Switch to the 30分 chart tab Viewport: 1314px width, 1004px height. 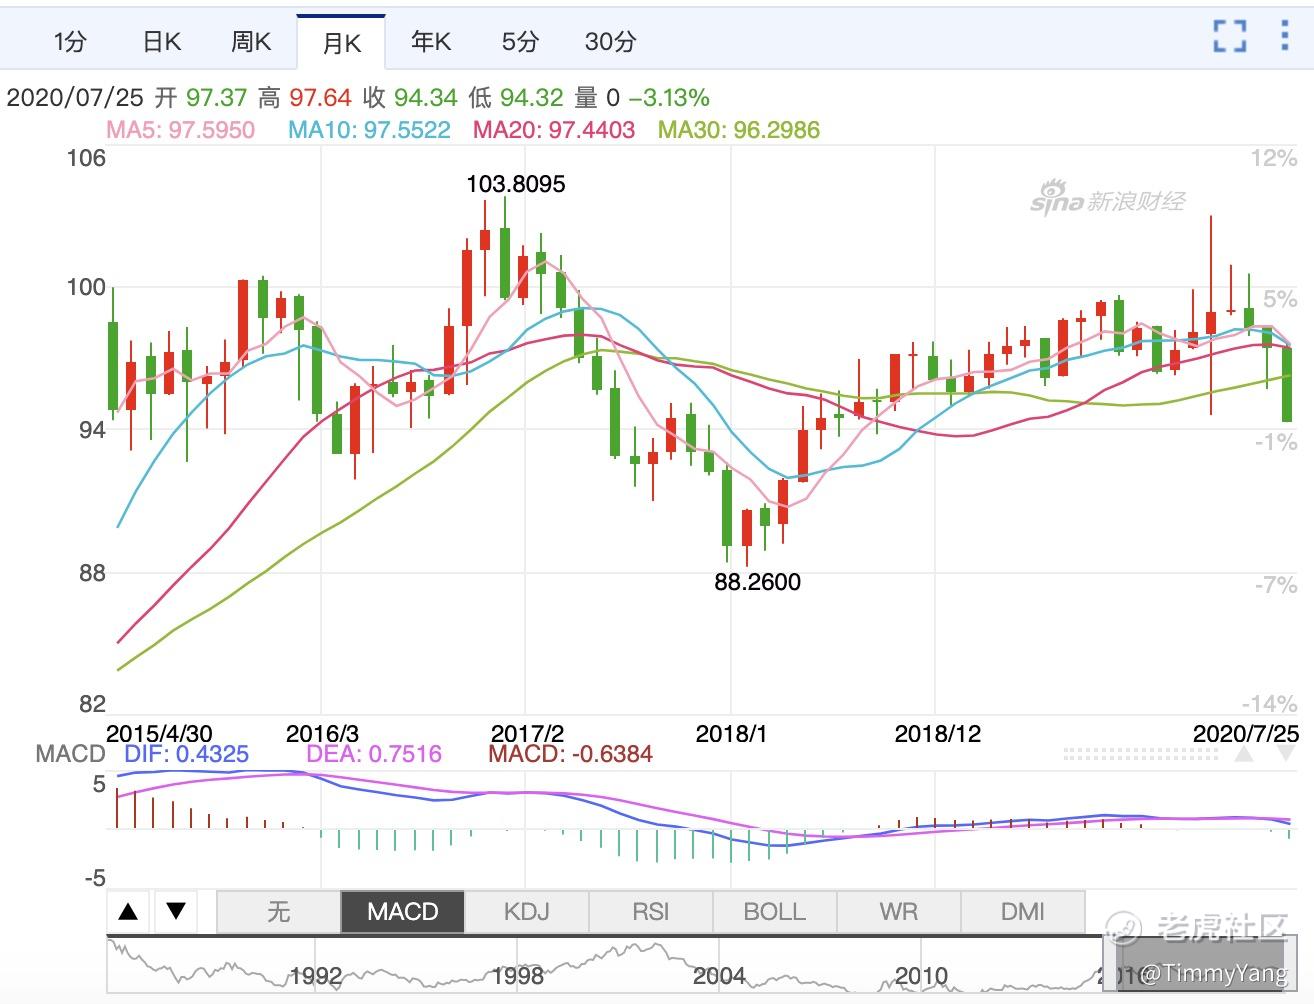point(610,42)
